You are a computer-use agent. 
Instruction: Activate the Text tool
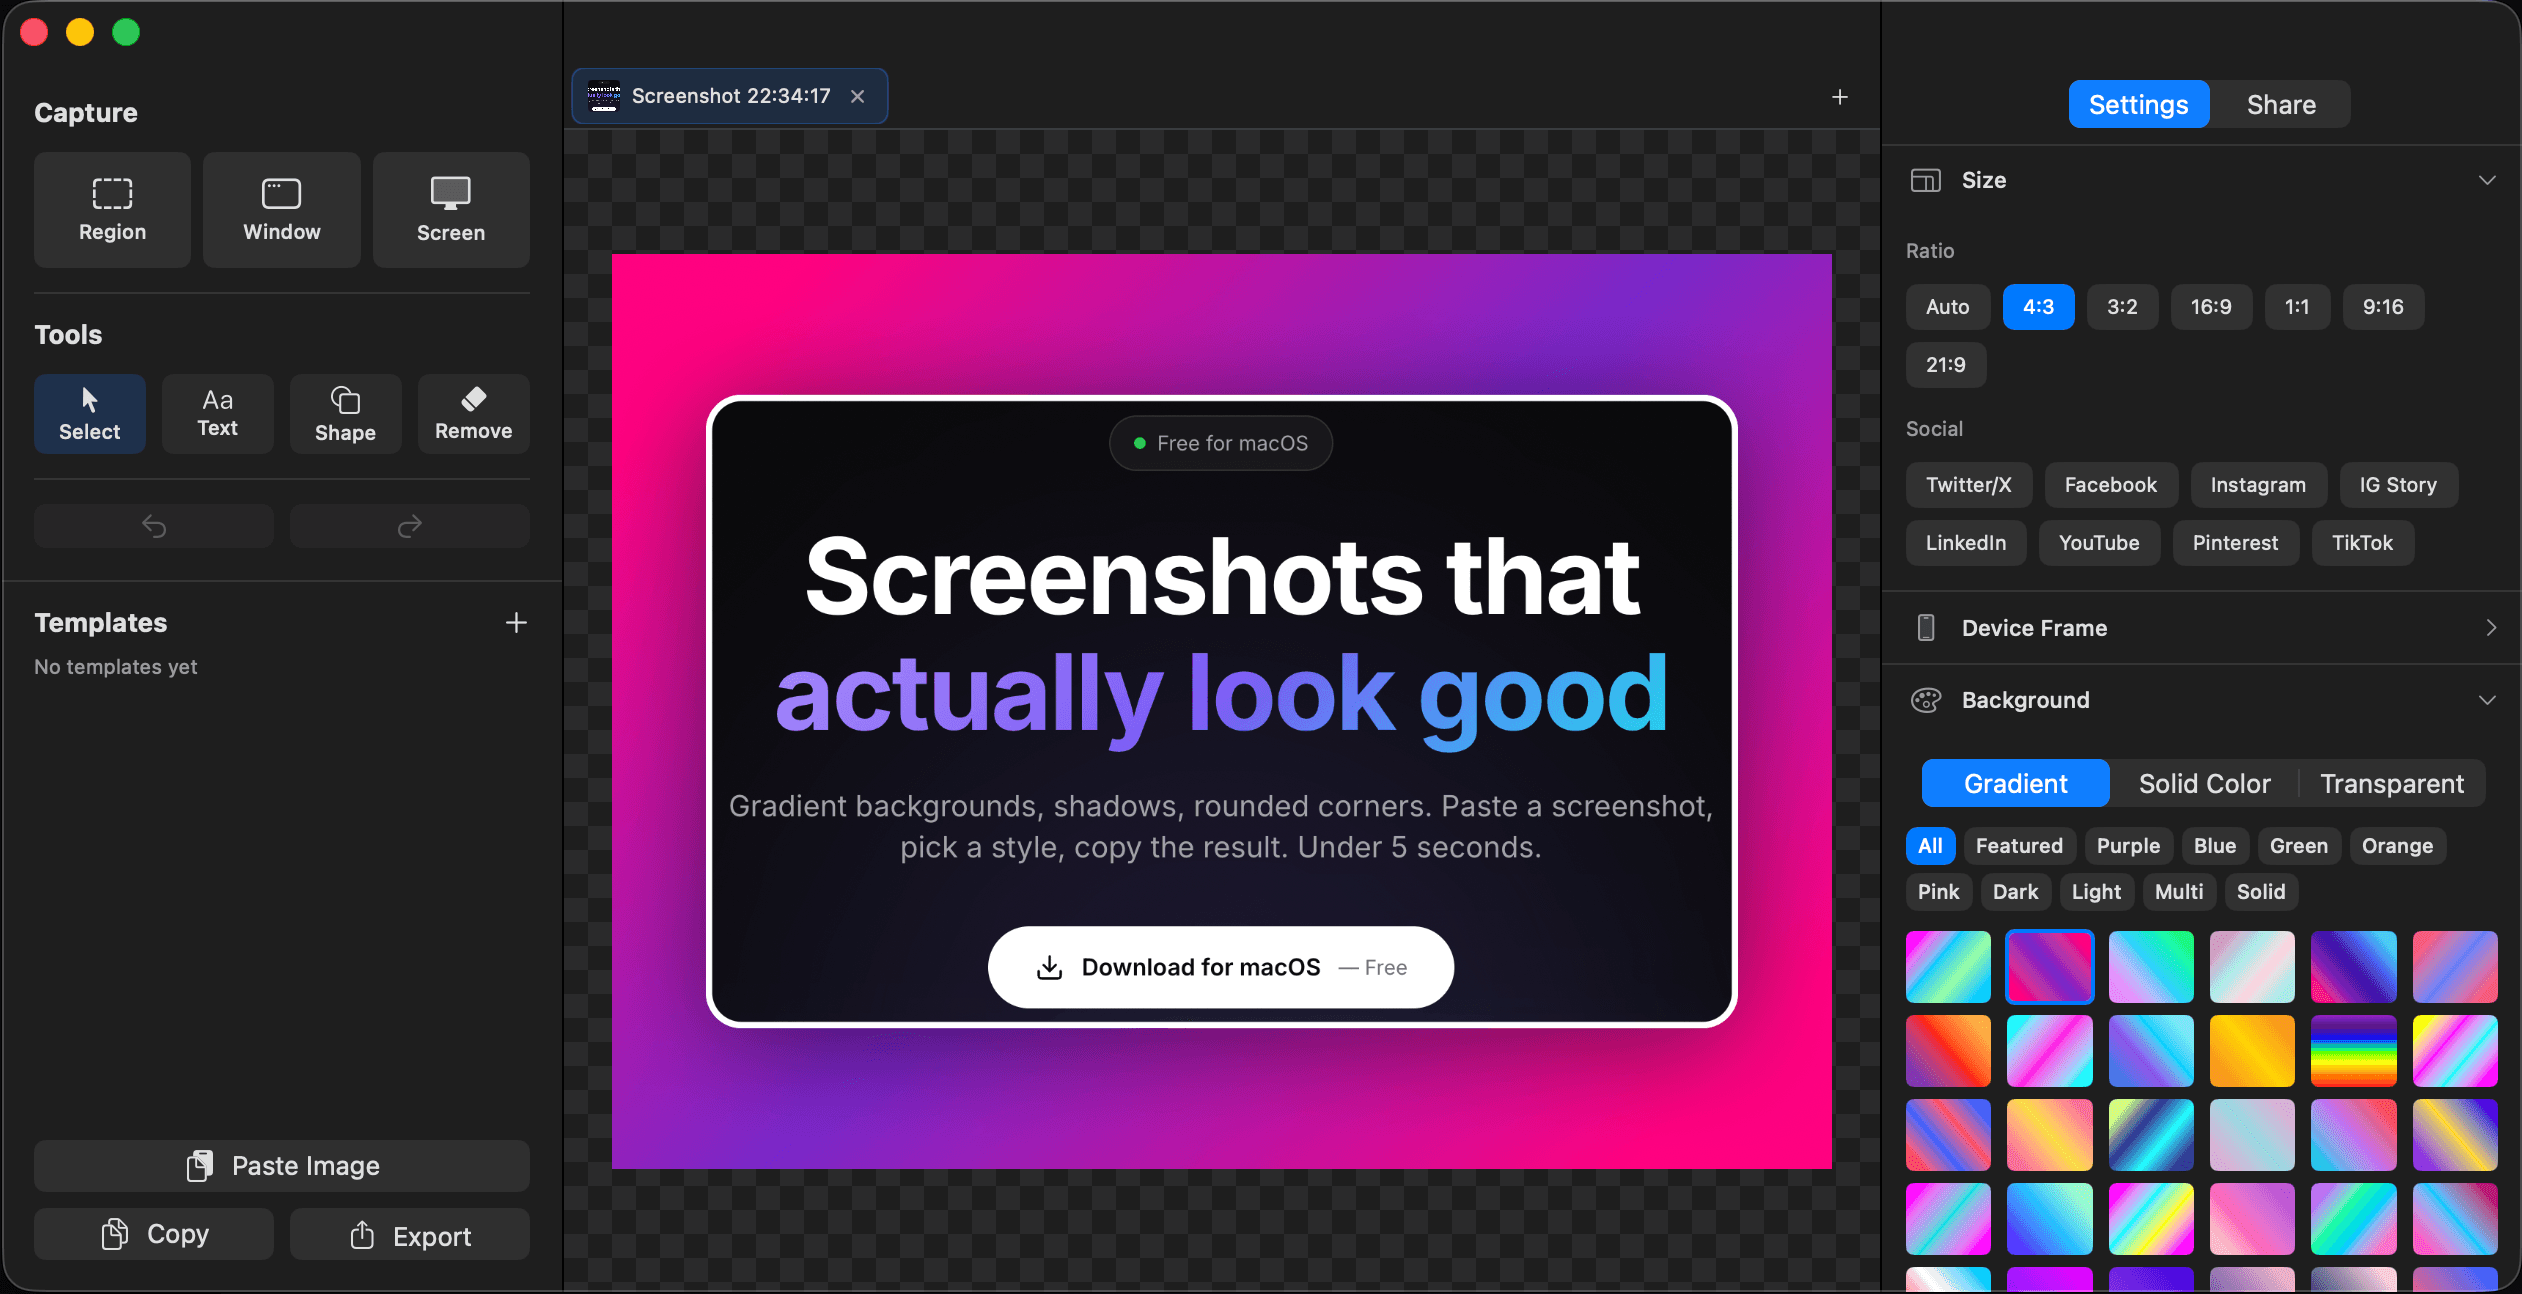(x=217, y=413)
